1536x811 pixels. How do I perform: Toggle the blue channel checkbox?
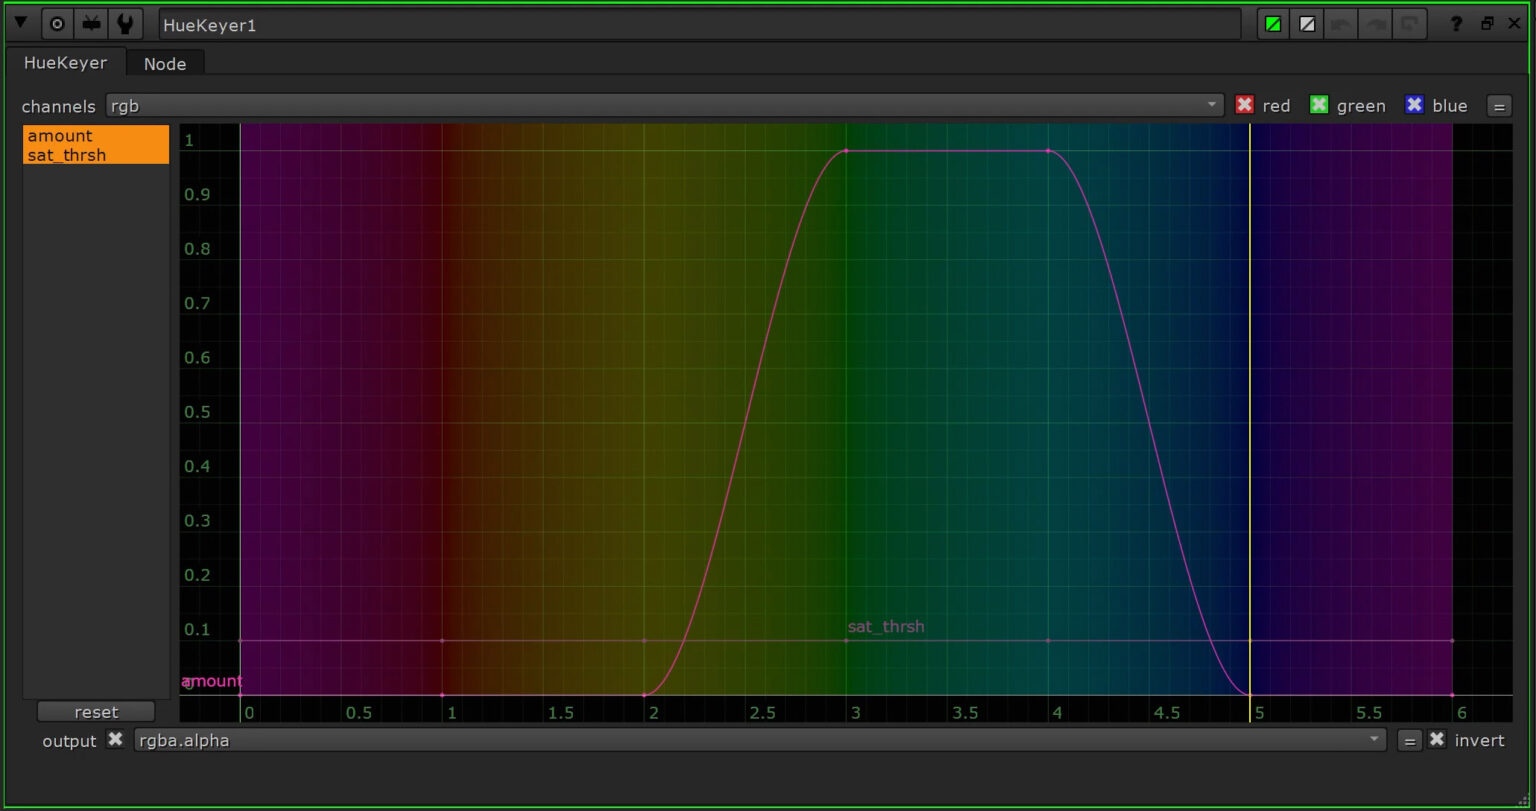[1414, 105]
